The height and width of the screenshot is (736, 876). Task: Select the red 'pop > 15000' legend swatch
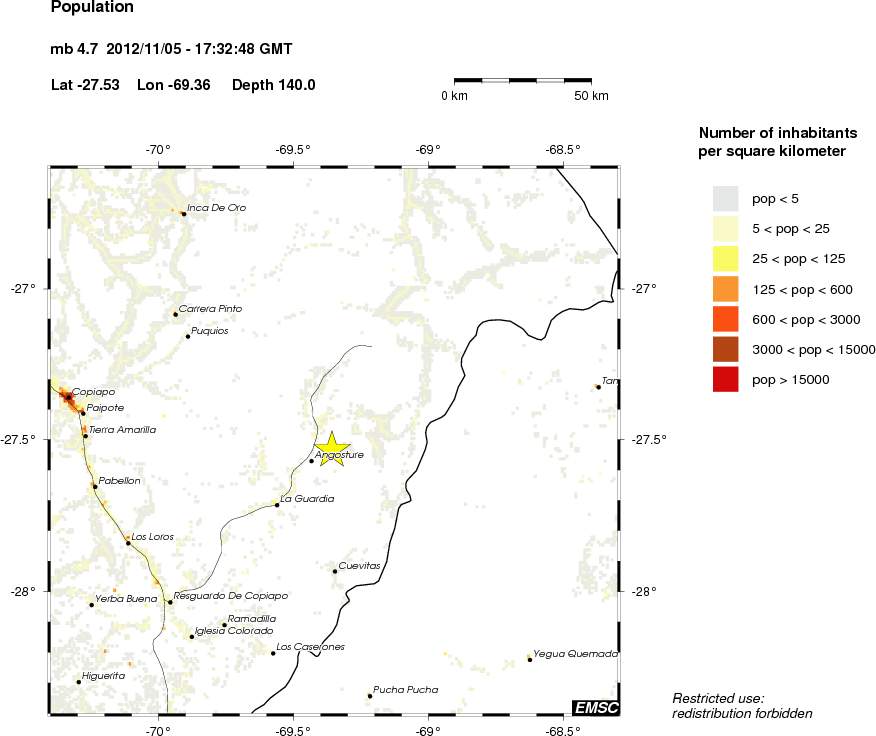[726, 380]
